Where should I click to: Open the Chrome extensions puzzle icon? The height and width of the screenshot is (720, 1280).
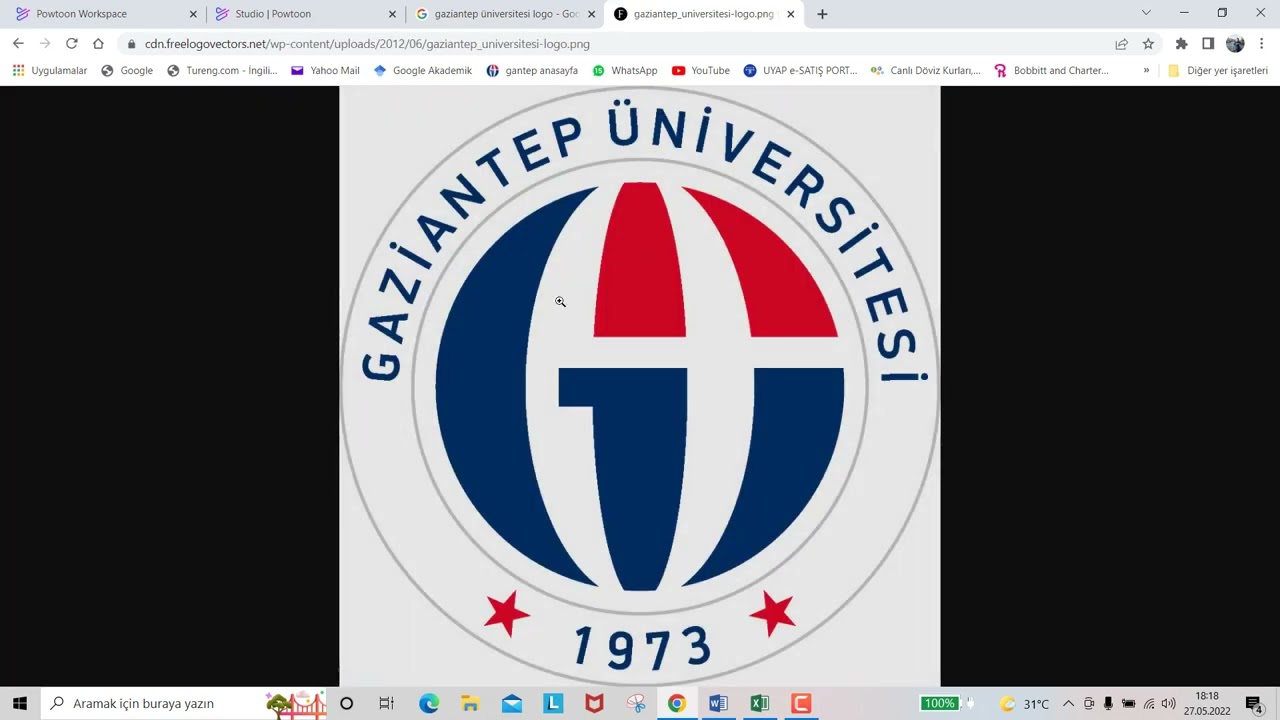pyautogui.click(x=1181, y=44)
